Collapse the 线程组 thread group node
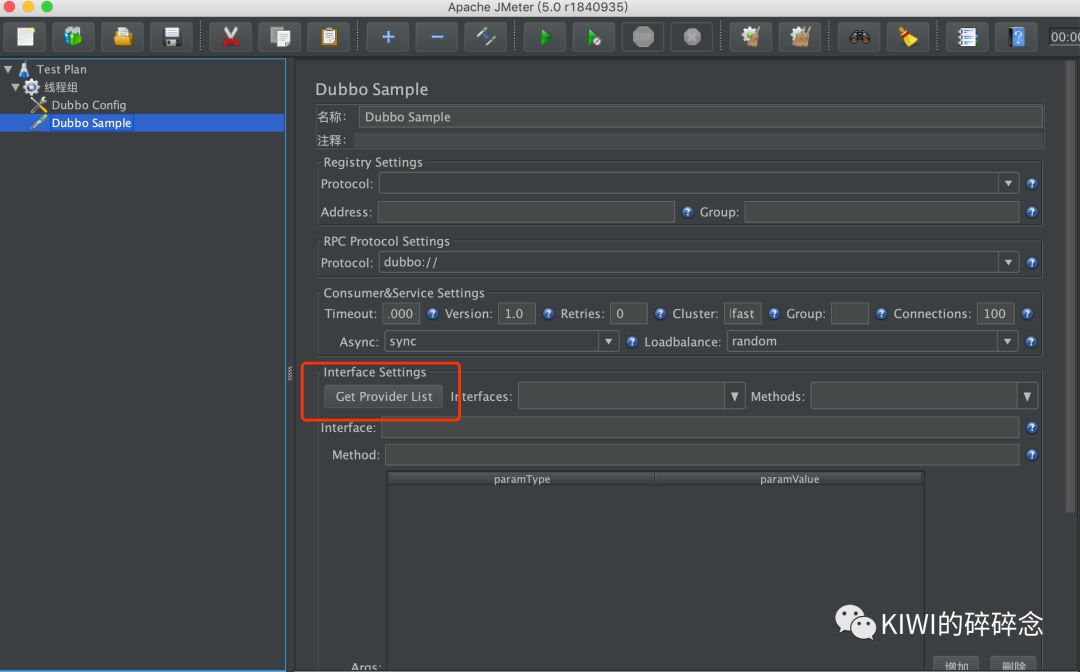Screen dimensions: 1080x672 point(15,87)
